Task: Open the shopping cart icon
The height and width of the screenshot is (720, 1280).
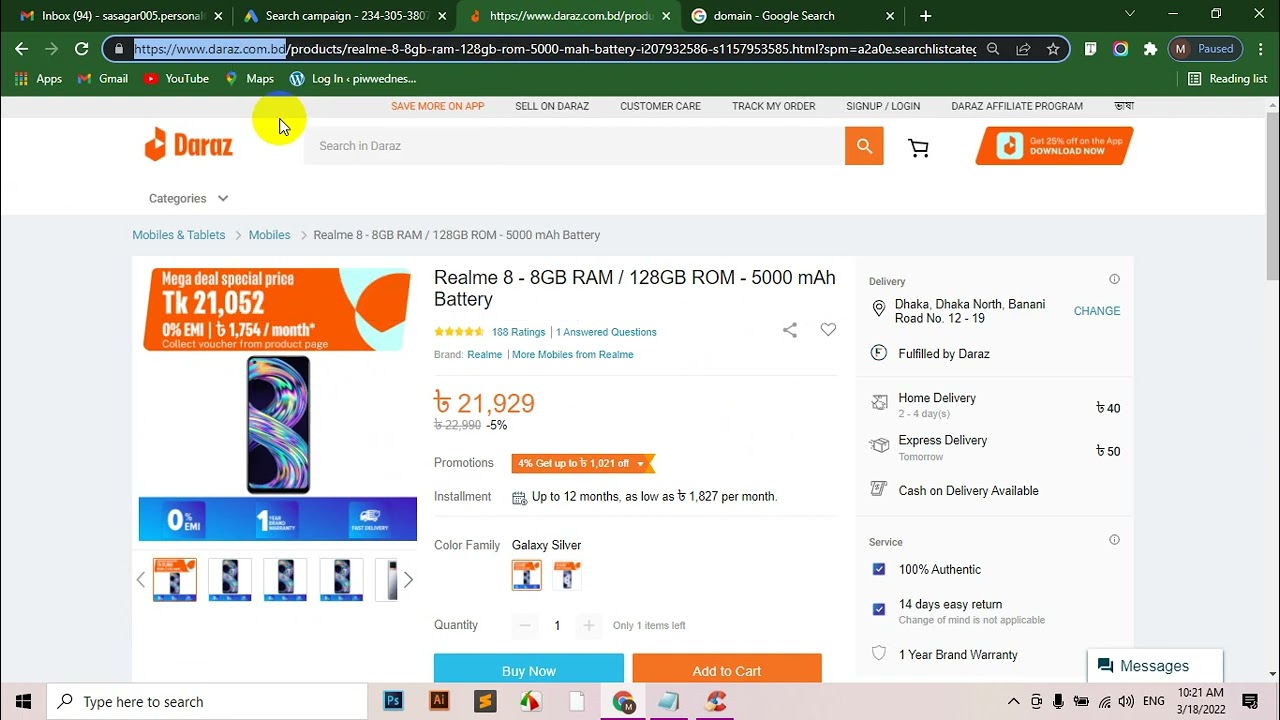Action: click(918, 148)
